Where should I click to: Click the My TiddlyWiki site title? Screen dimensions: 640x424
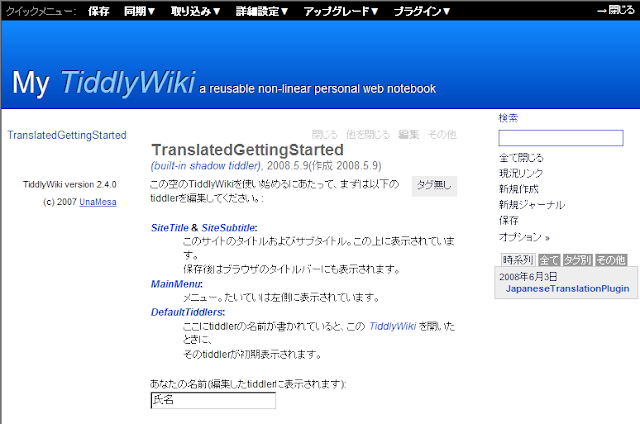tap(104, 82)
